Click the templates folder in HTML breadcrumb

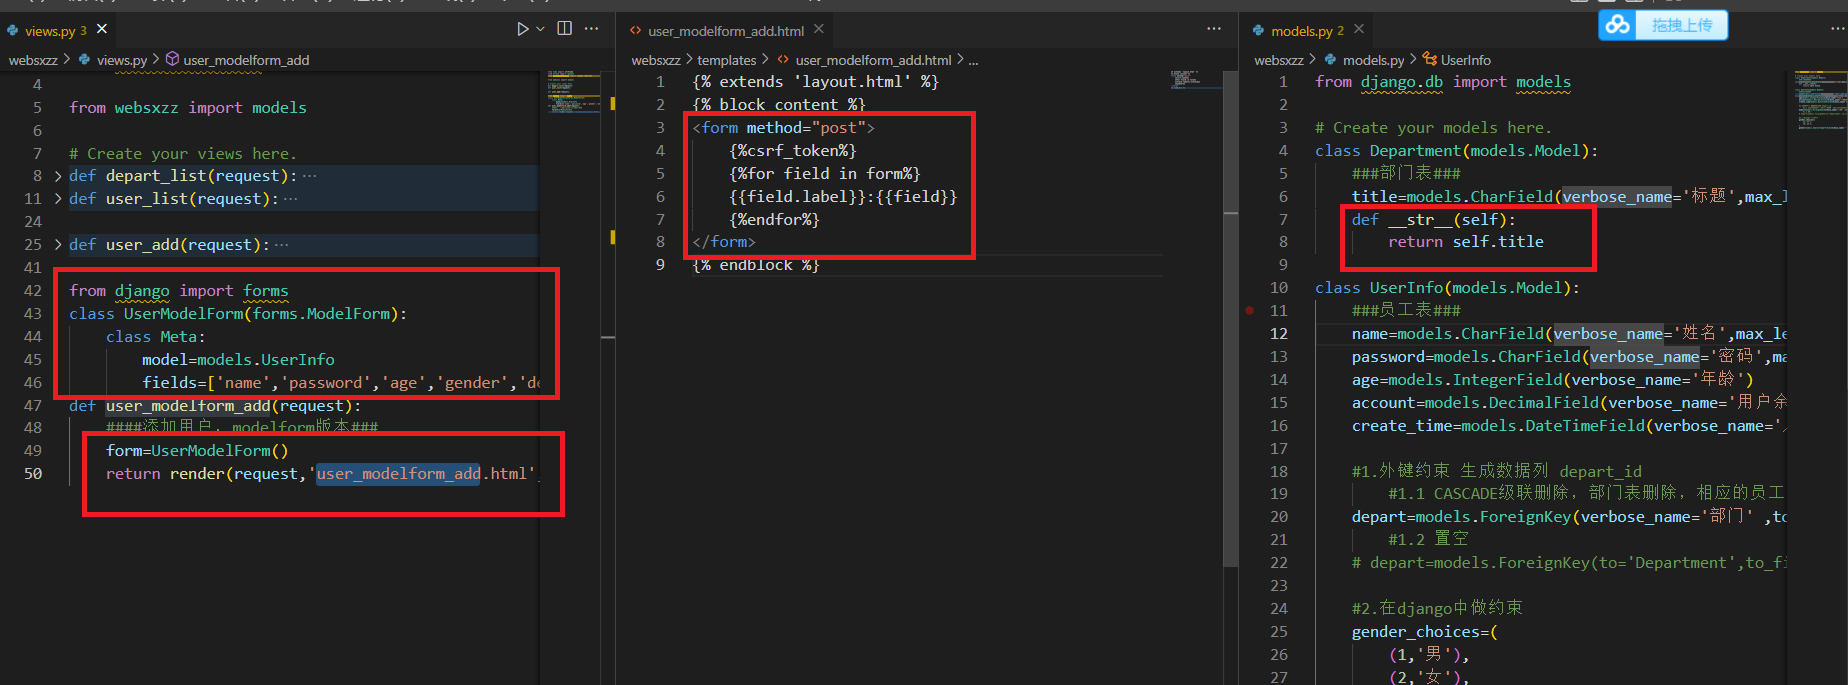[x=726, y=60]
